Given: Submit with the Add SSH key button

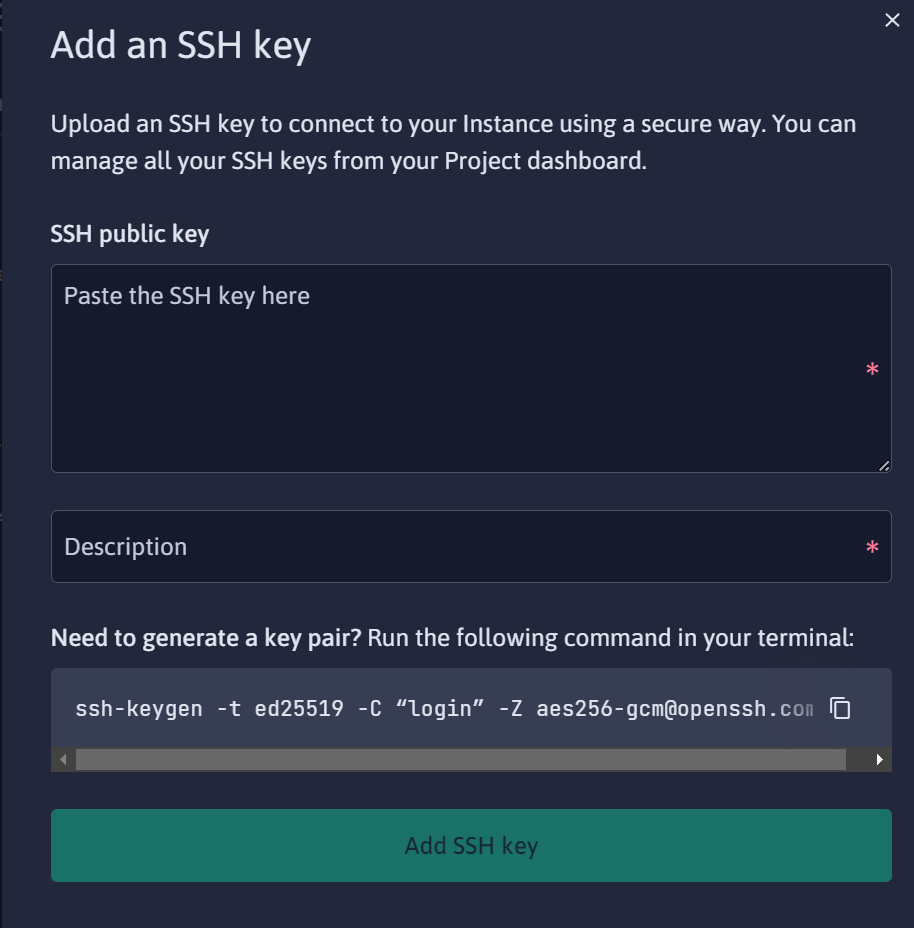Looking at the screenshot, I should tap(471, 845).
